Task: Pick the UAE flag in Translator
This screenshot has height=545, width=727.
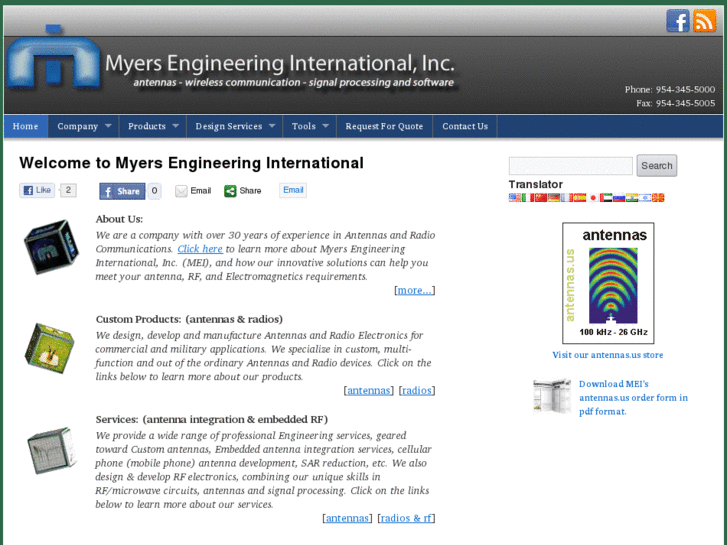Action: tap(606, 198)
